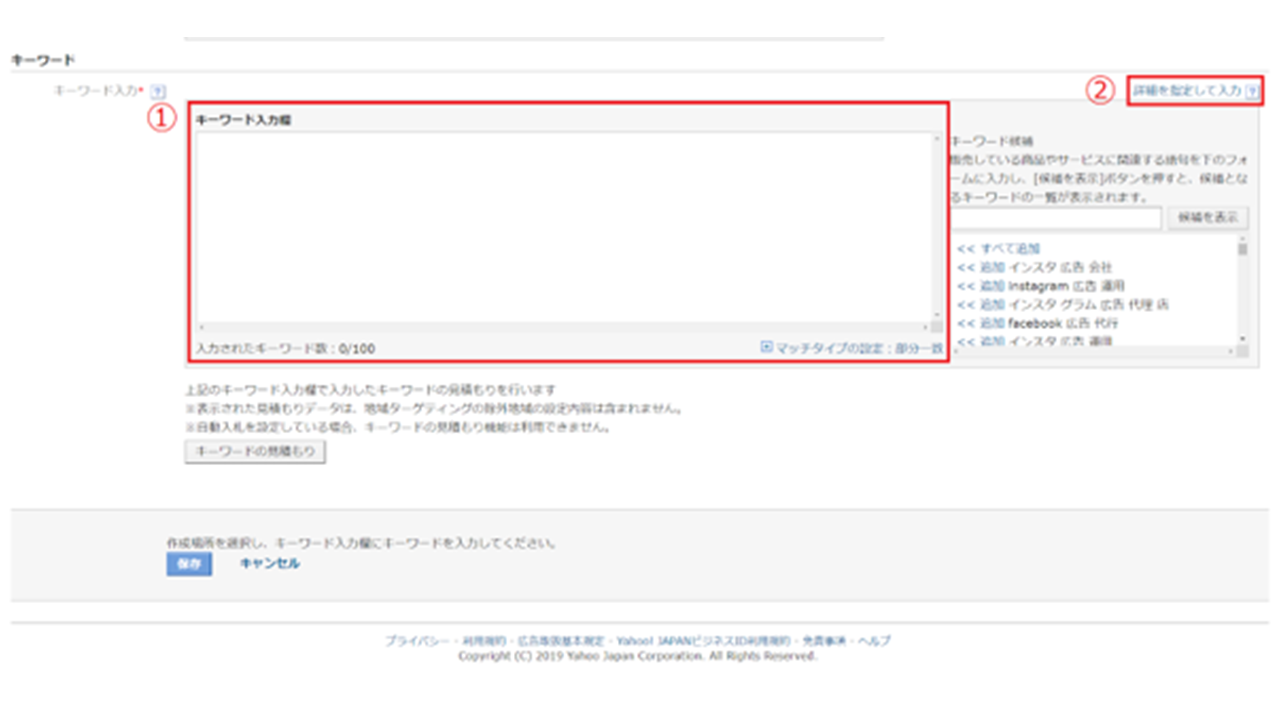Open the 利用規約 footer link

point(482,641)
